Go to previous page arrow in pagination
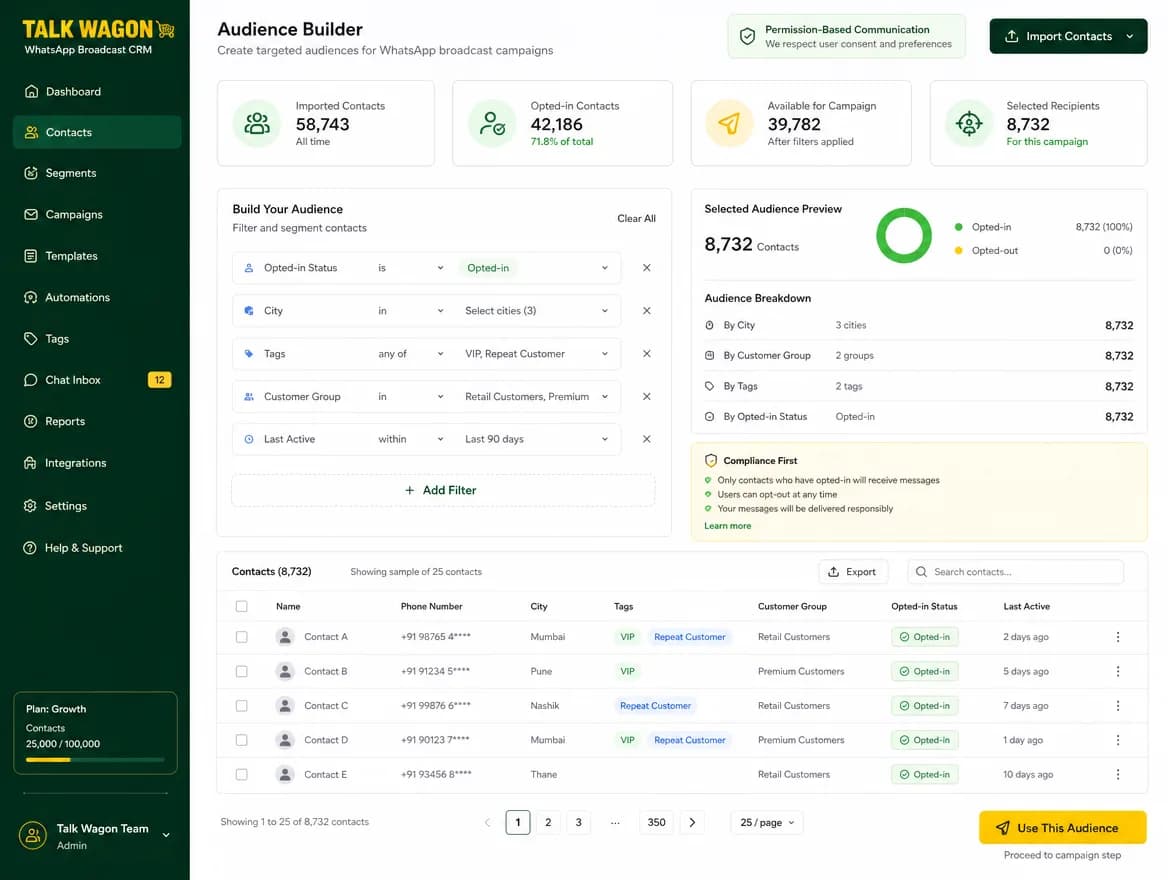Screen dimensions: 1168x880 [x=487, y=823]
